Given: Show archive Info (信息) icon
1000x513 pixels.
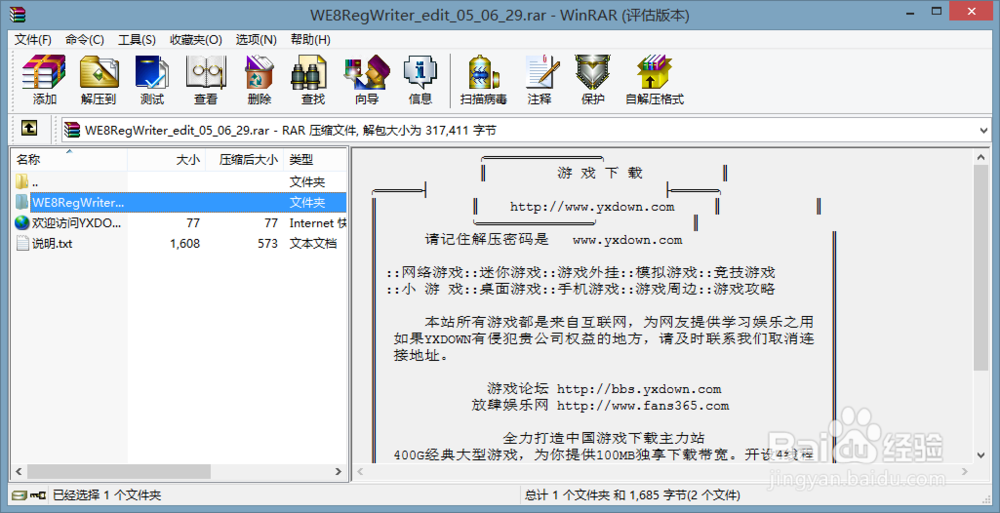Looking at the screenshot, I should click(420, 80).
